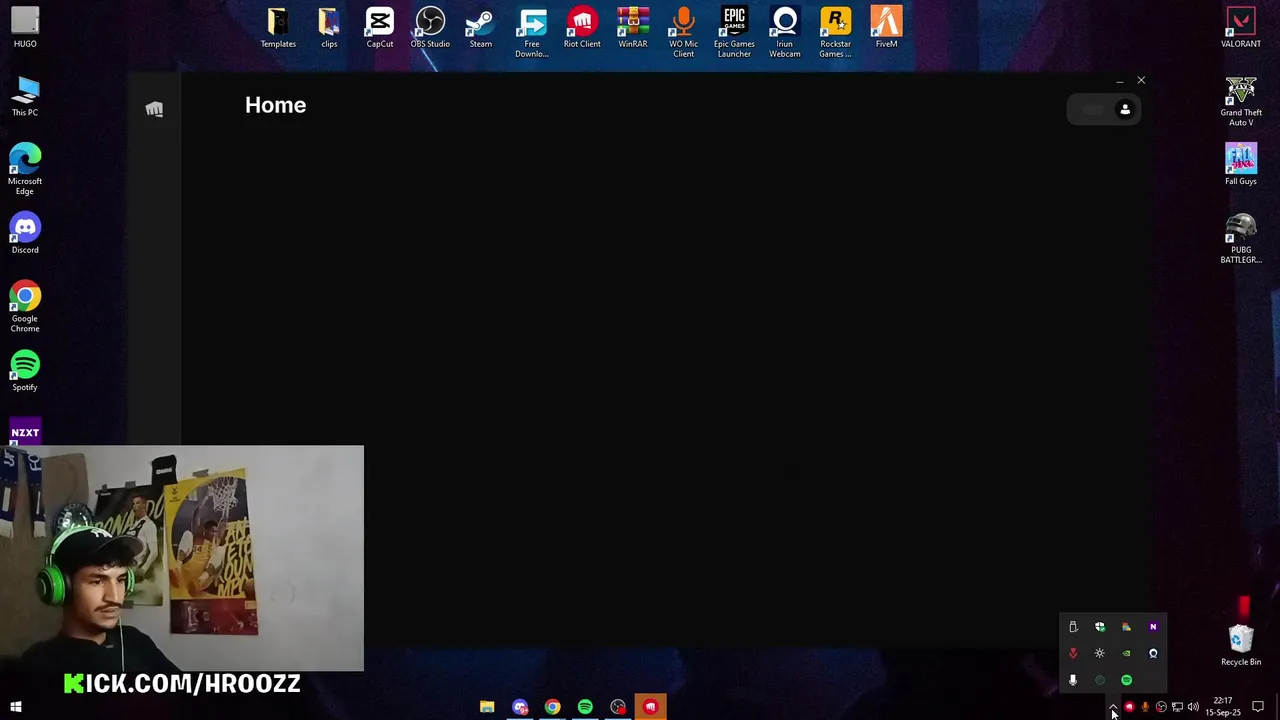Close the Riot Client window
The image size is (1280, 720).
(x=1141, y=80)
